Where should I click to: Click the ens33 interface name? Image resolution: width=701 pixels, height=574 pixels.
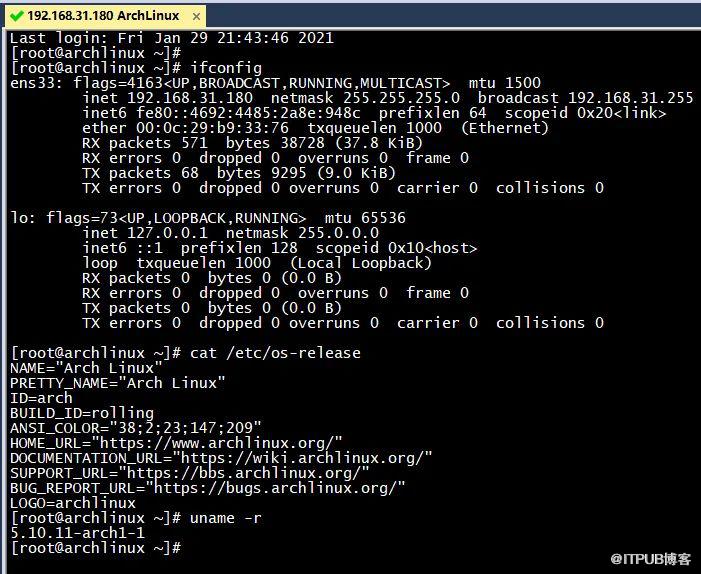[35, 83]
